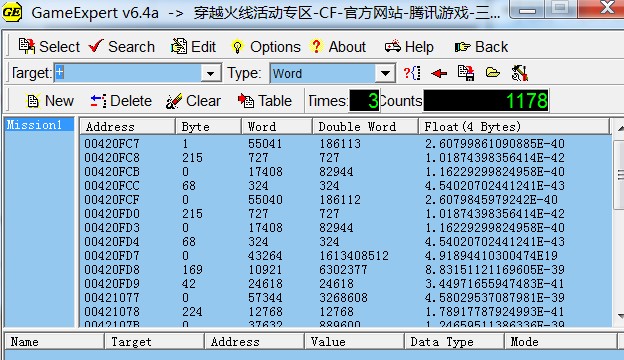Click the Name column header in lower table
Screen dimensions: 624x360
point(54,342)
